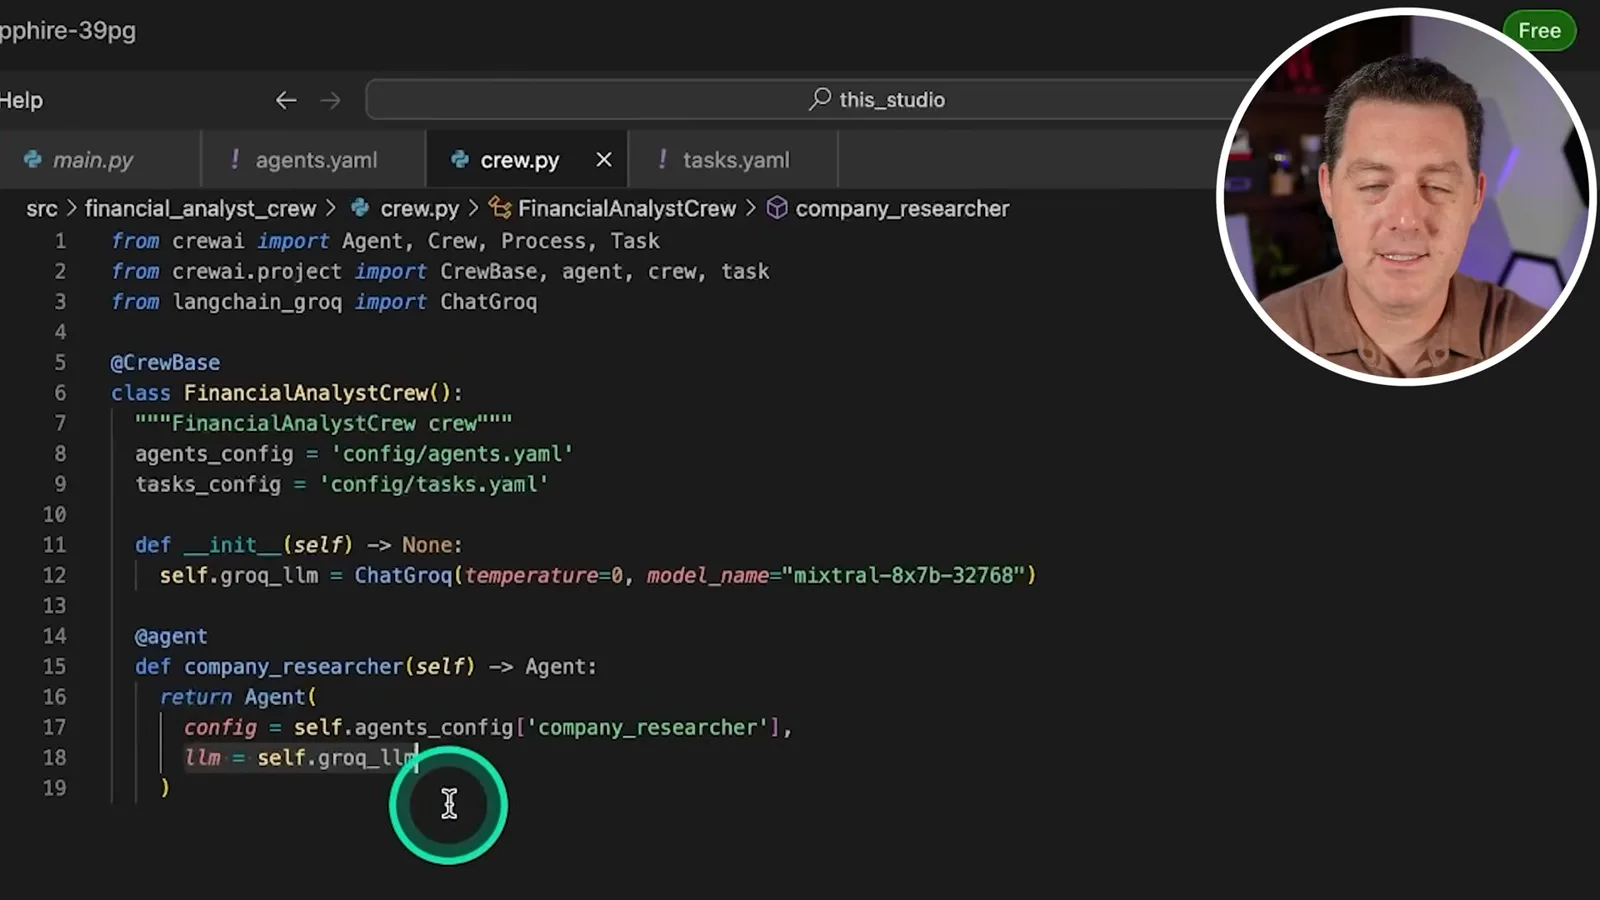Viewport: 1600px width, 900px height.
Task: Click the string 'config/tasks.yaml'
Action: tap(434, 484)
